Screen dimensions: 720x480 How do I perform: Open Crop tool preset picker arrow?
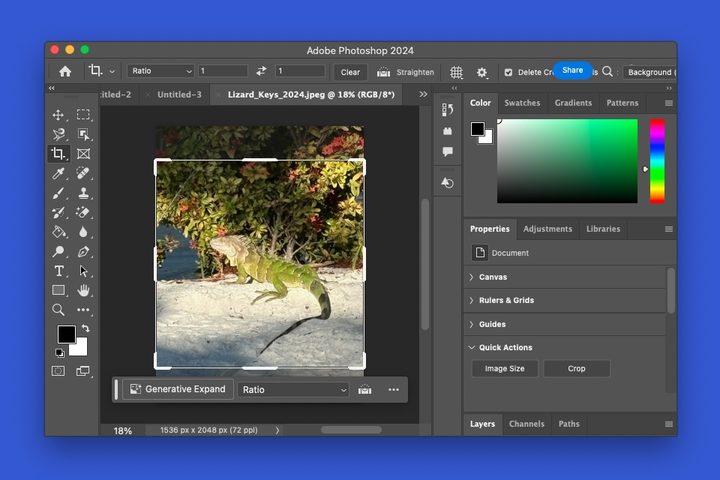(112, 71)
